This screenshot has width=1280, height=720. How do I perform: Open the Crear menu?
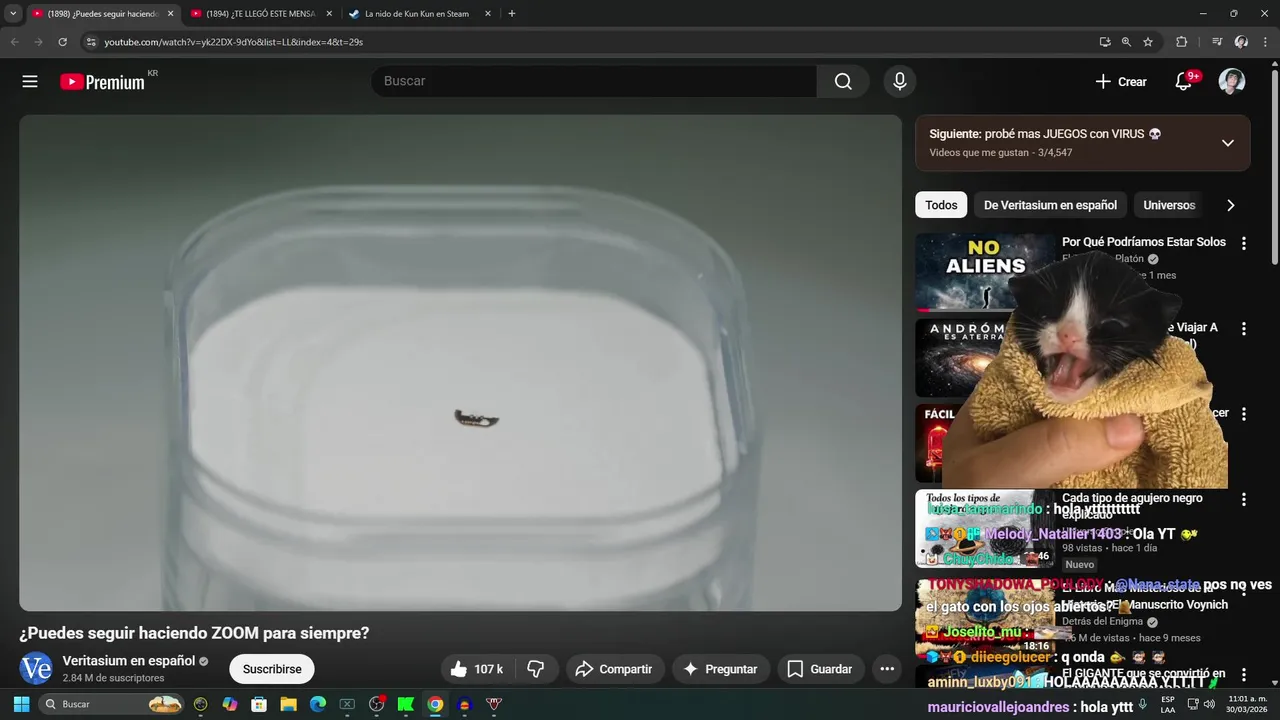click(1121, 82)
